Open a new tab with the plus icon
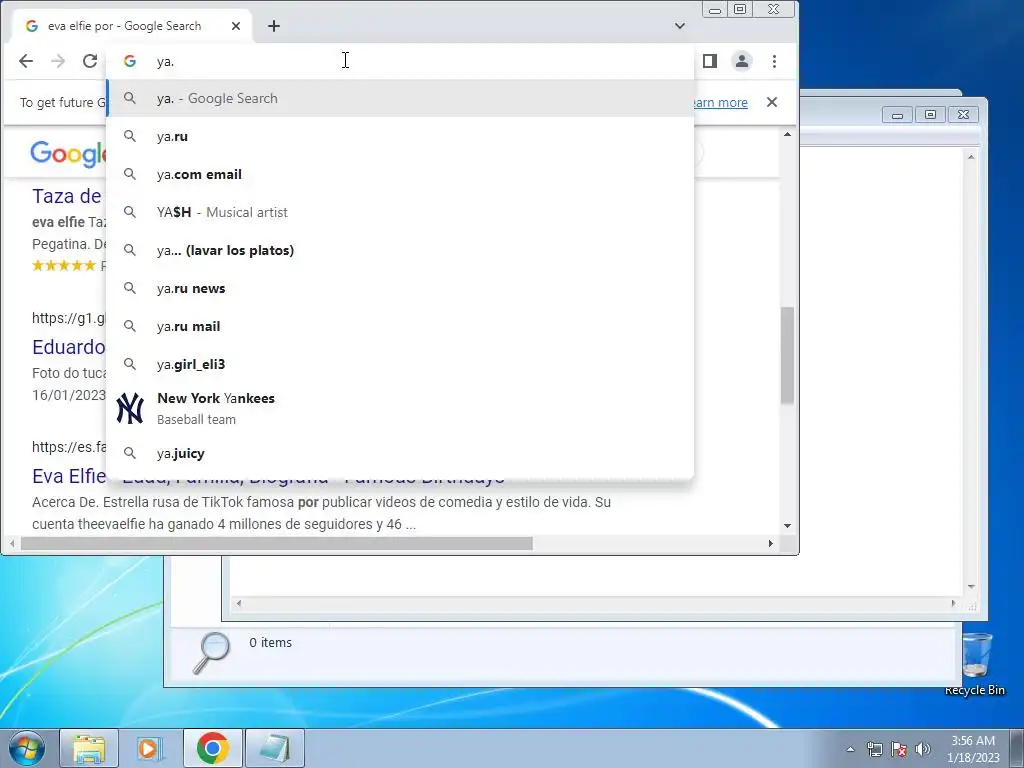 click(274, 26)
